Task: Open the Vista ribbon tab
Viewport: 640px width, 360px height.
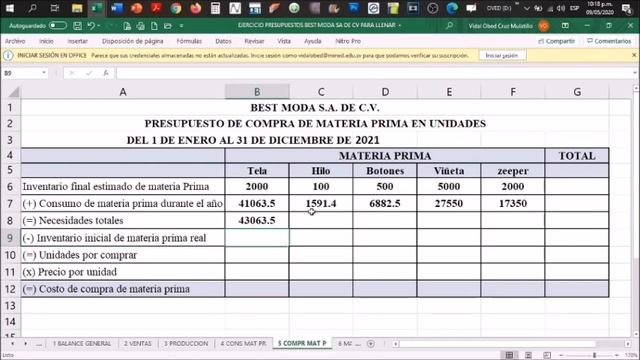Action: 284,41
